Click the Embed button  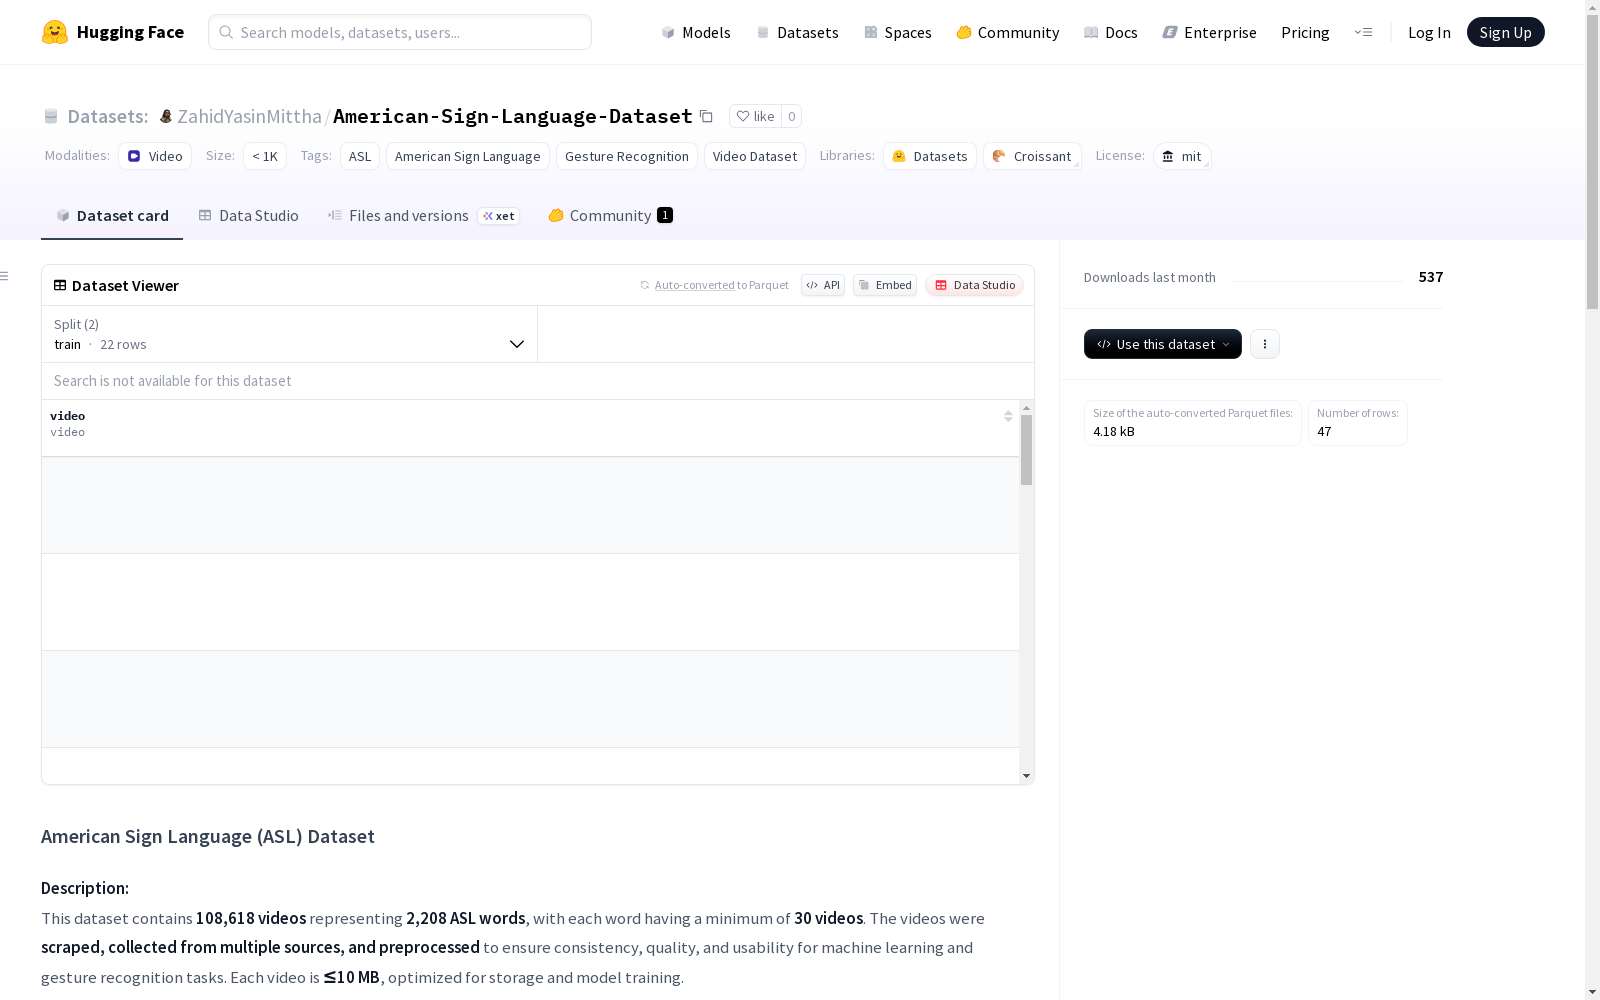[885, 285]
